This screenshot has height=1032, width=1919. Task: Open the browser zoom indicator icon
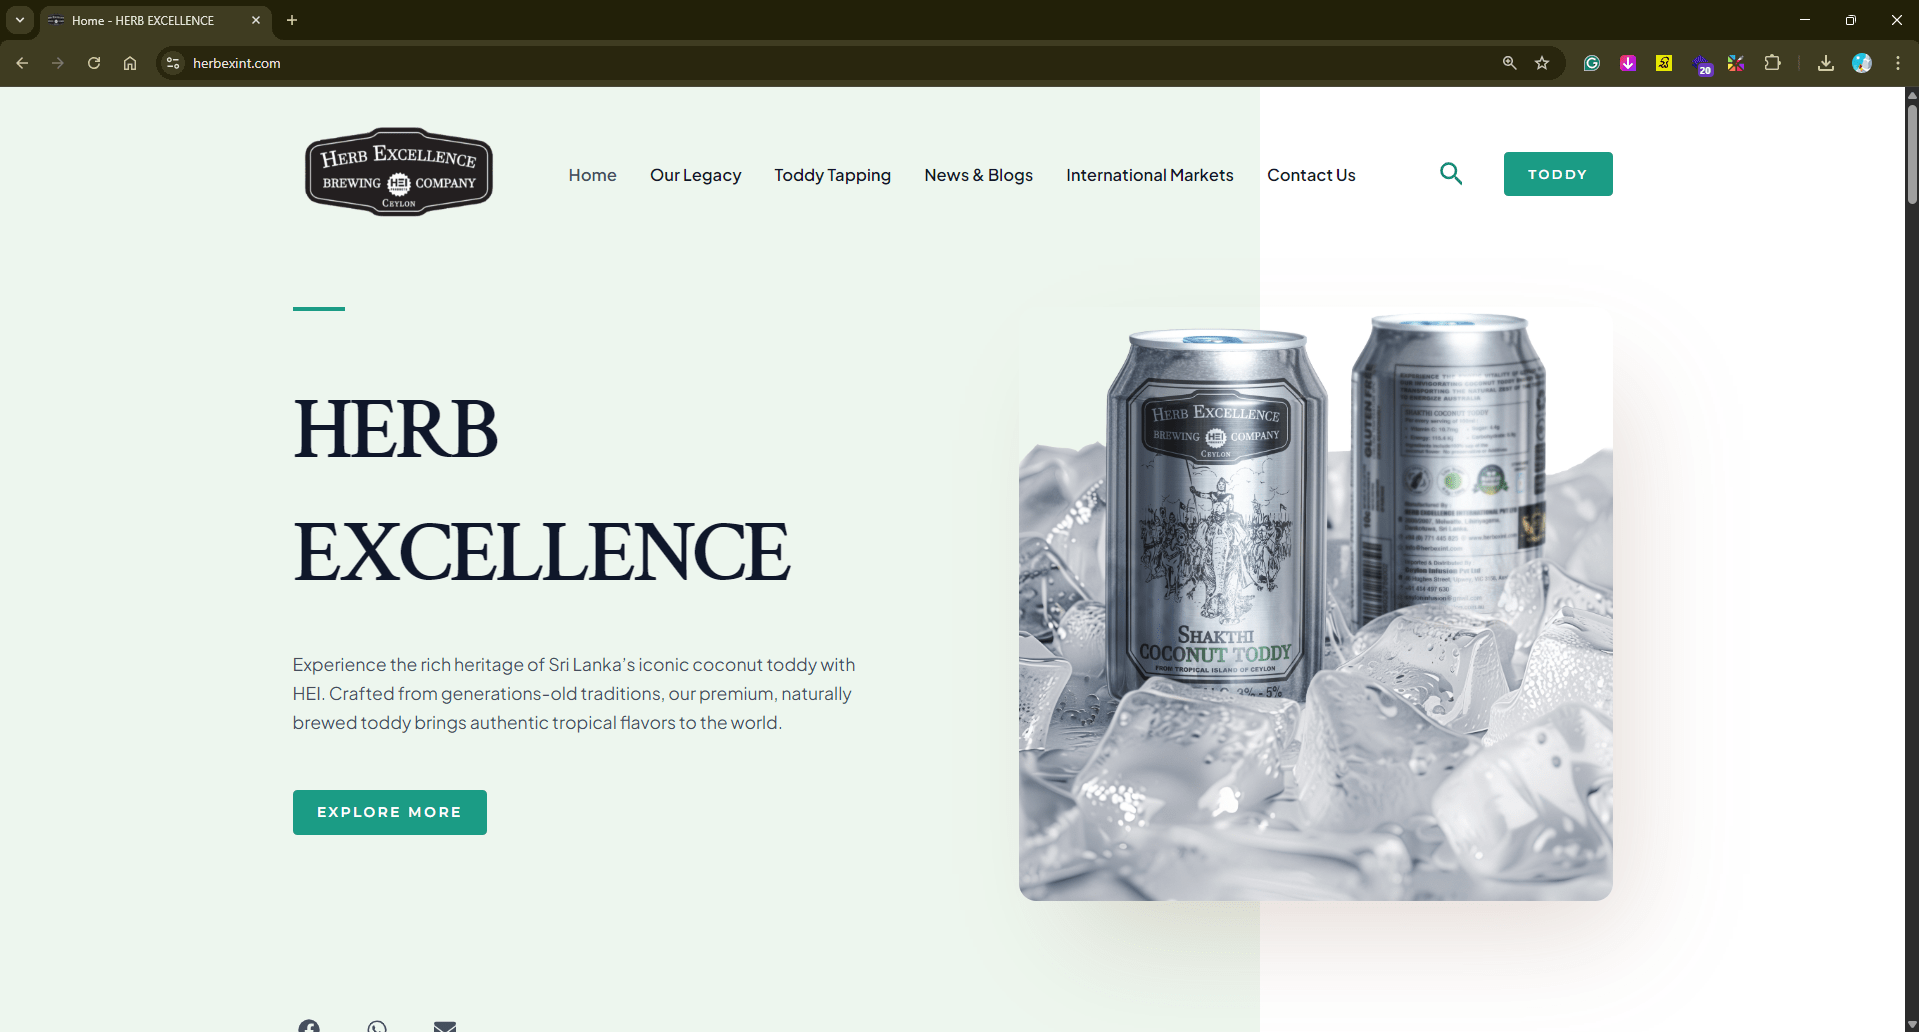click(x=1510, y=63)
